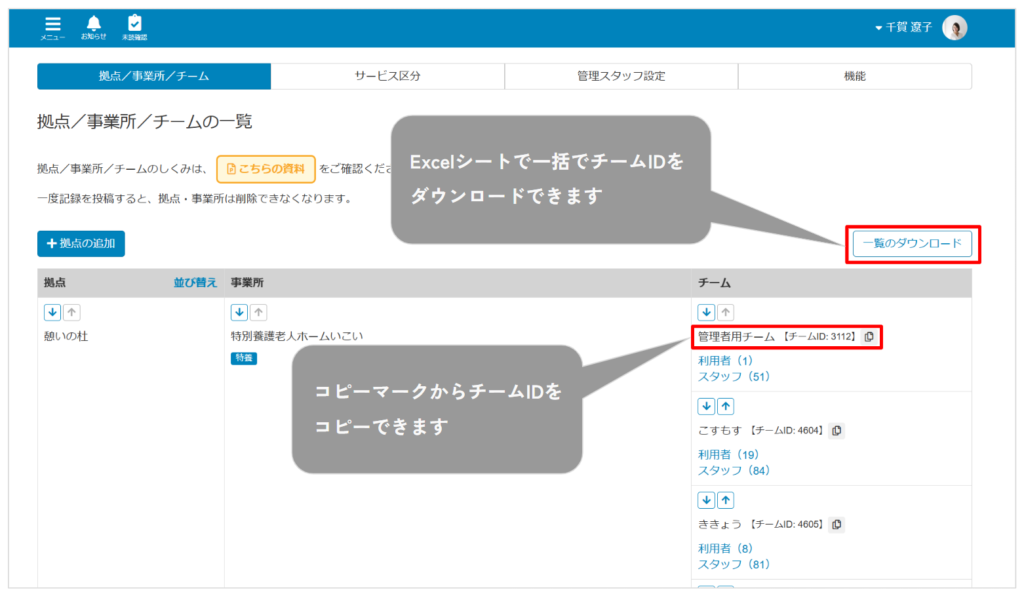Open the メニュー hamburger icon
Viewport: 1024px width, 594px height.
tap(52, 22)
